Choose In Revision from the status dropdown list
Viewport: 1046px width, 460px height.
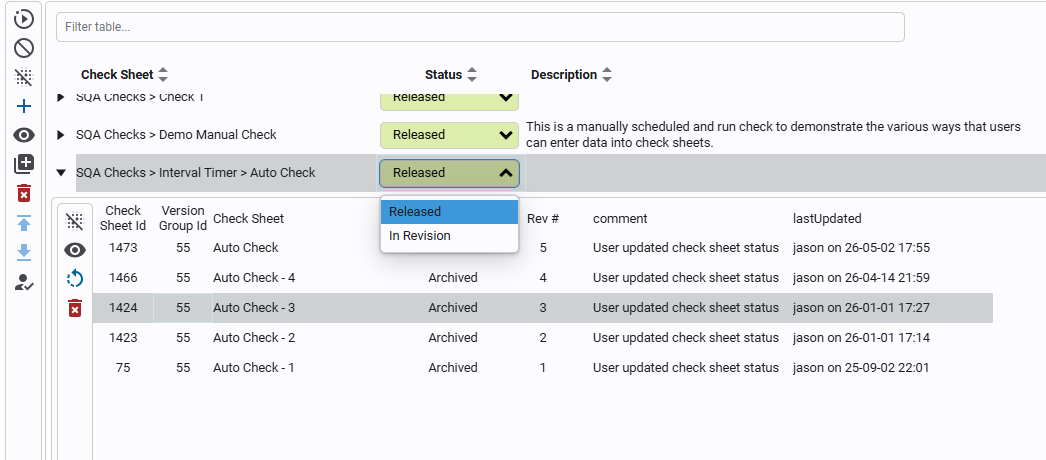[x=449, y=235]
